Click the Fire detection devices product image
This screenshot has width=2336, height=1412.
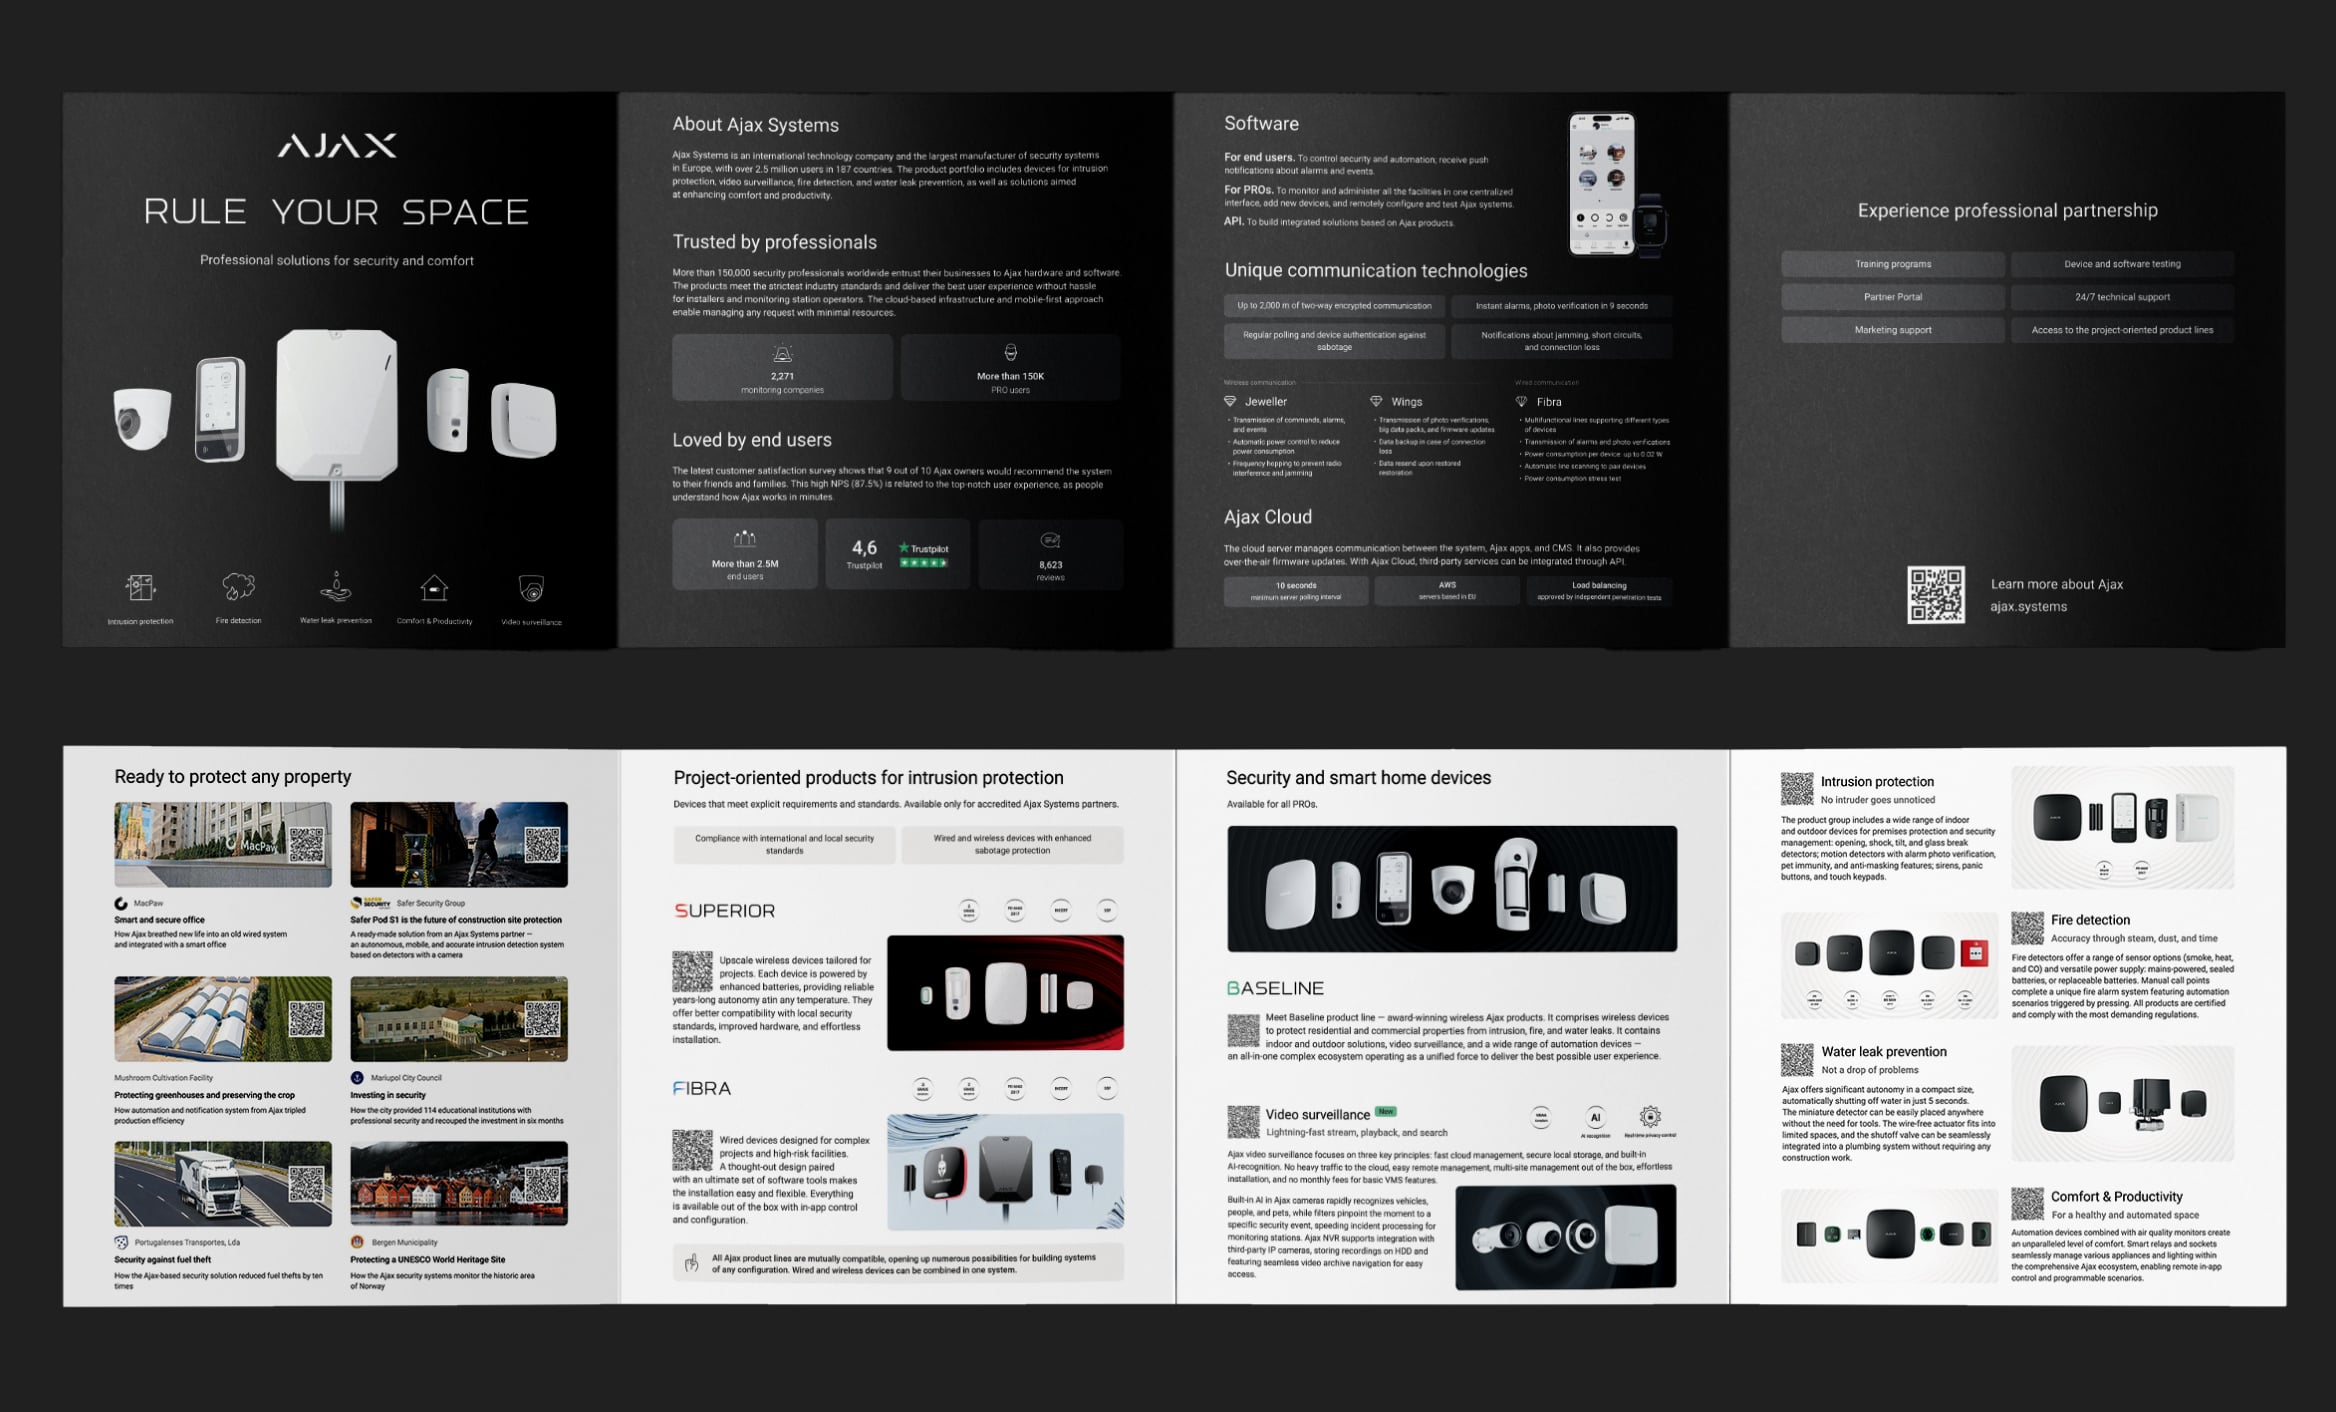pos(1889,965)
